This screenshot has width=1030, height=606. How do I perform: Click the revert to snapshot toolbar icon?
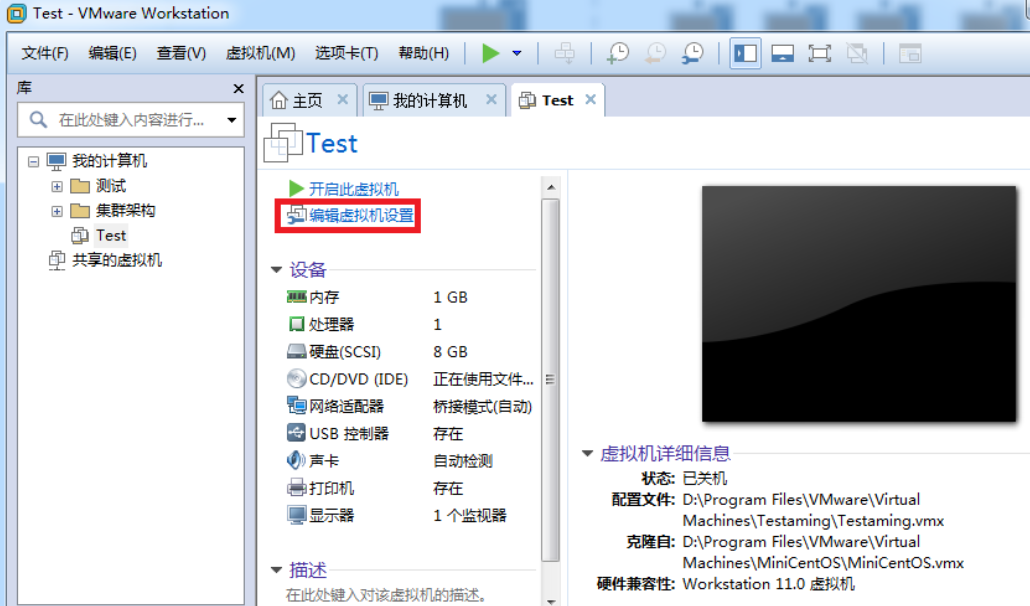coord(655,53)
